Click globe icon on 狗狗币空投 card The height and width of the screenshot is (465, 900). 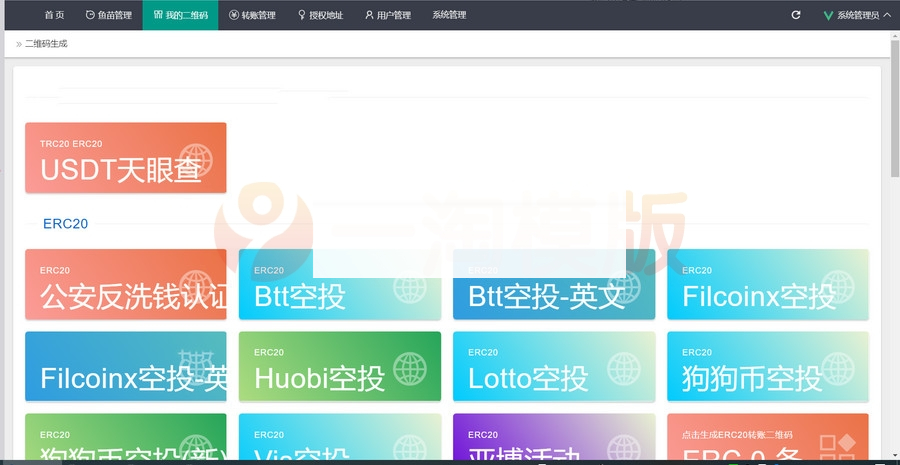(839, 371)
